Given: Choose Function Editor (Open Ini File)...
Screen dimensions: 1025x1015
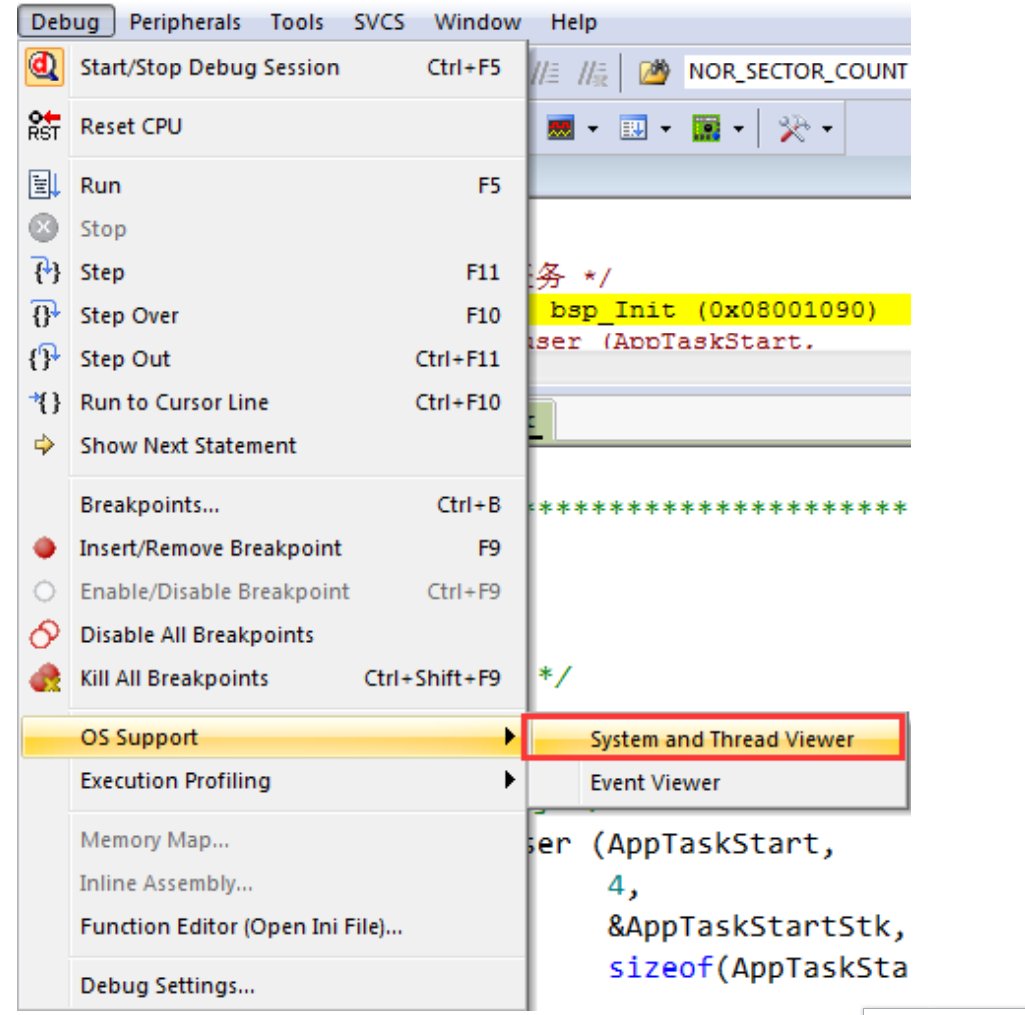Looking at the screenshot, I should click(x=273, y=925).
